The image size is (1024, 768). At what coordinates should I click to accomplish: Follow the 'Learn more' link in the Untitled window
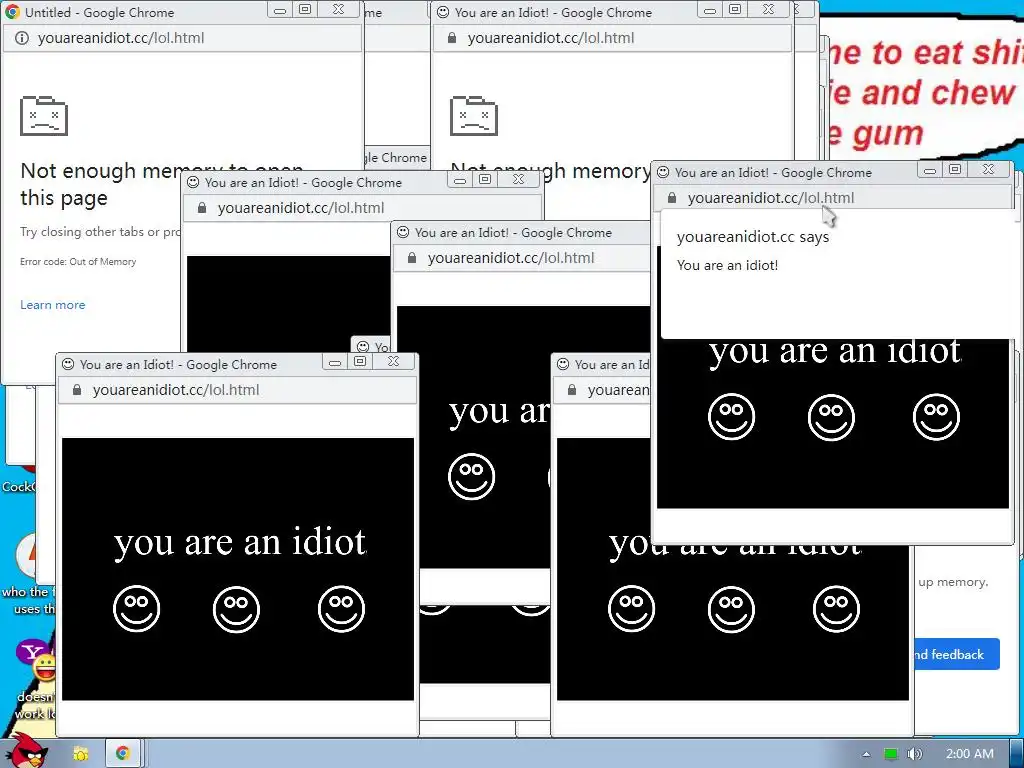point(52,305)
